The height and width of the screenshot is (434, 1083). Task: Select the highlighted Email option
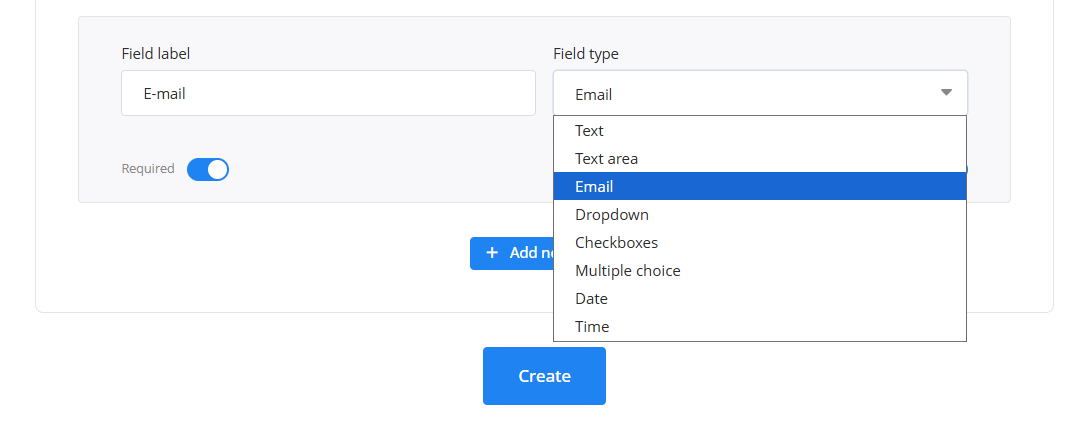pos(760,187)
